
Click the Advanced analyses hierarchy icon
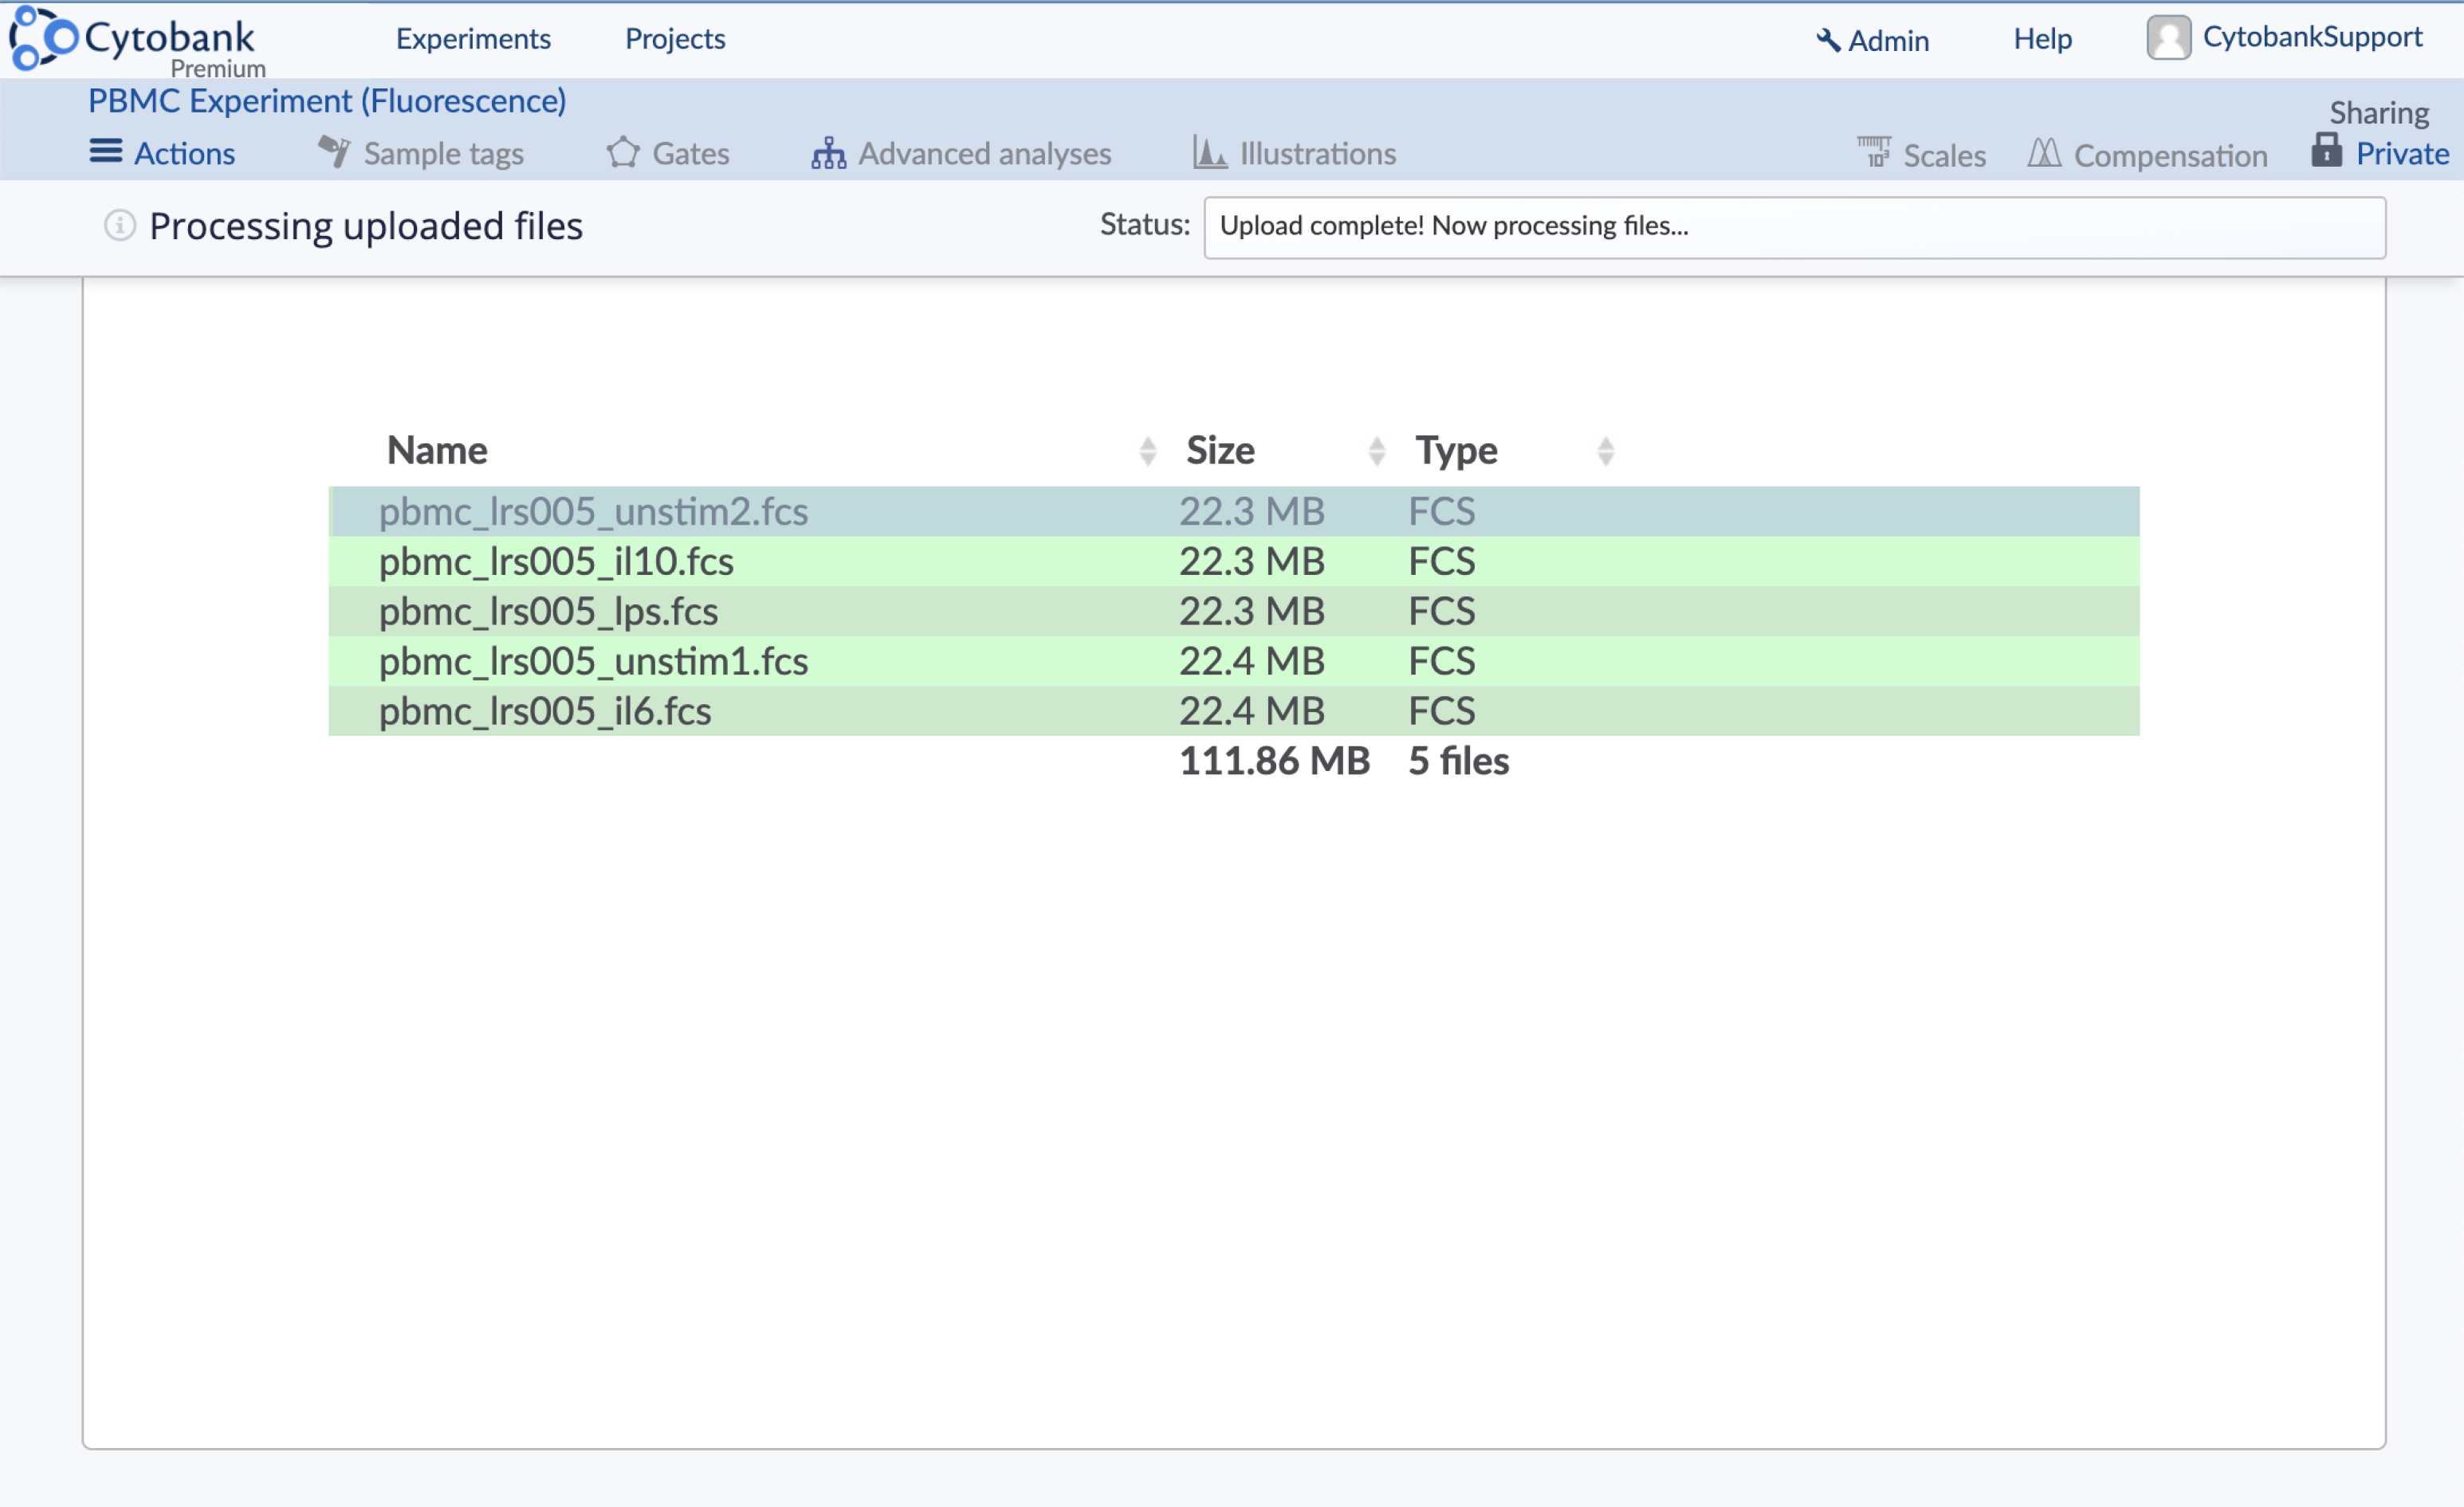(x=828, y=153)
